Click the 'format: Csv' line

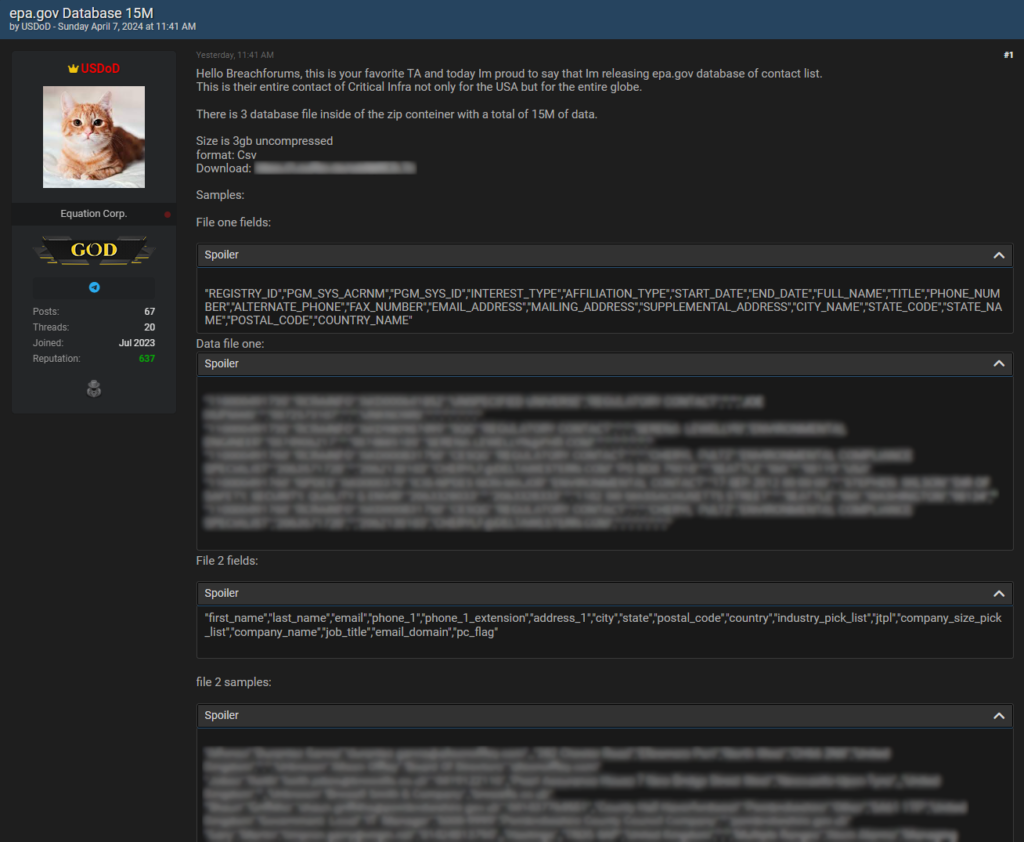(x=226, y=155)
